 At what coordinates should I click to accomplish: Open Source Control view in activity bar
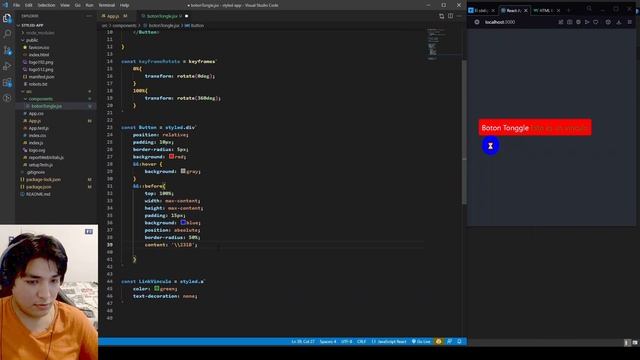coord(7,50)
